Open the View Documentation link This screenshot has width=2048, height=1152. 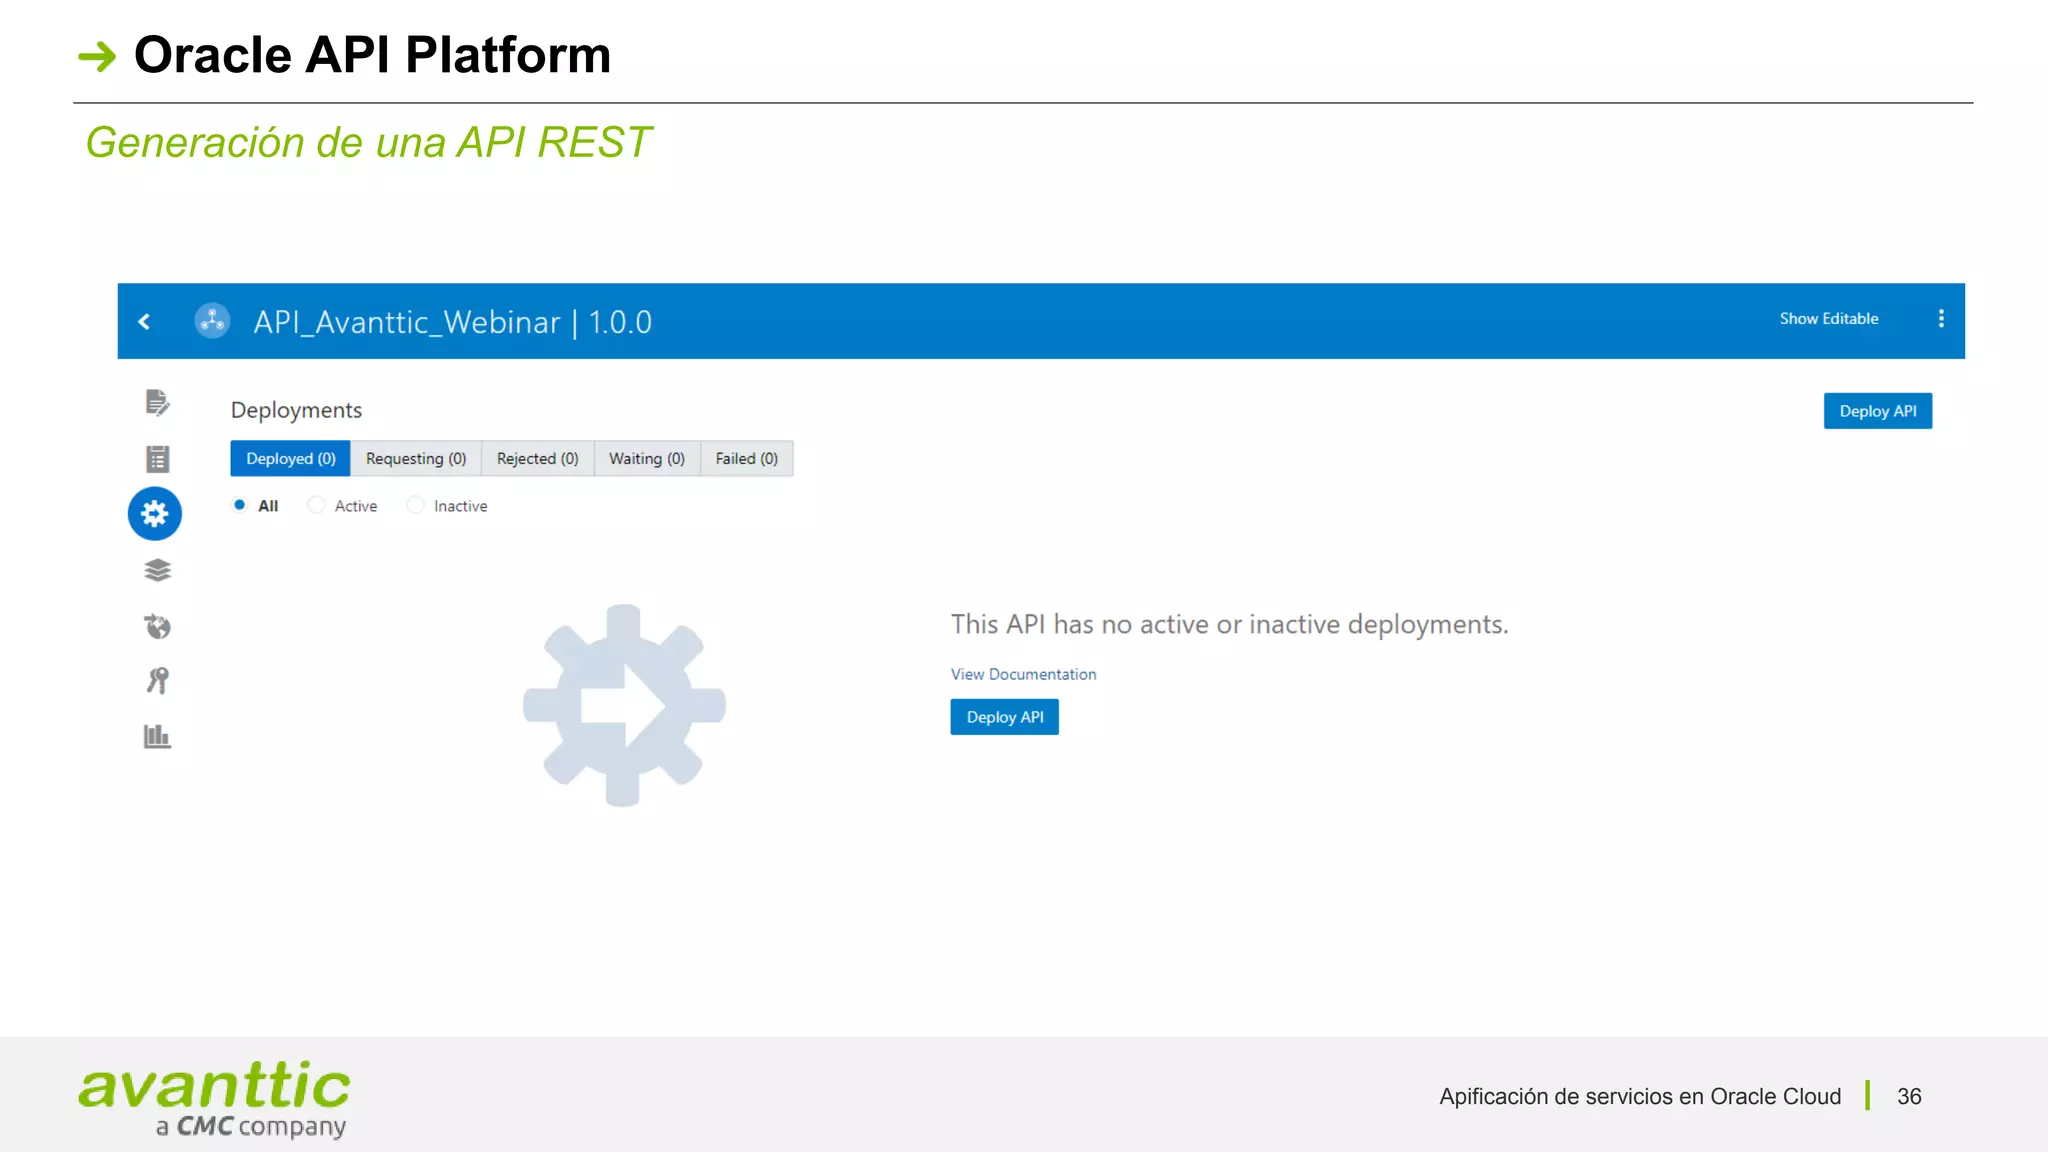1023,674
